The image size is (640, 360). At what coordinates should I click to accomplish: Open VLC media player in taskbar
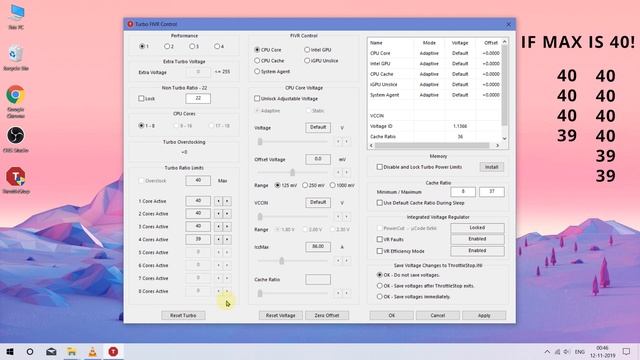click(x=93, y=351)
